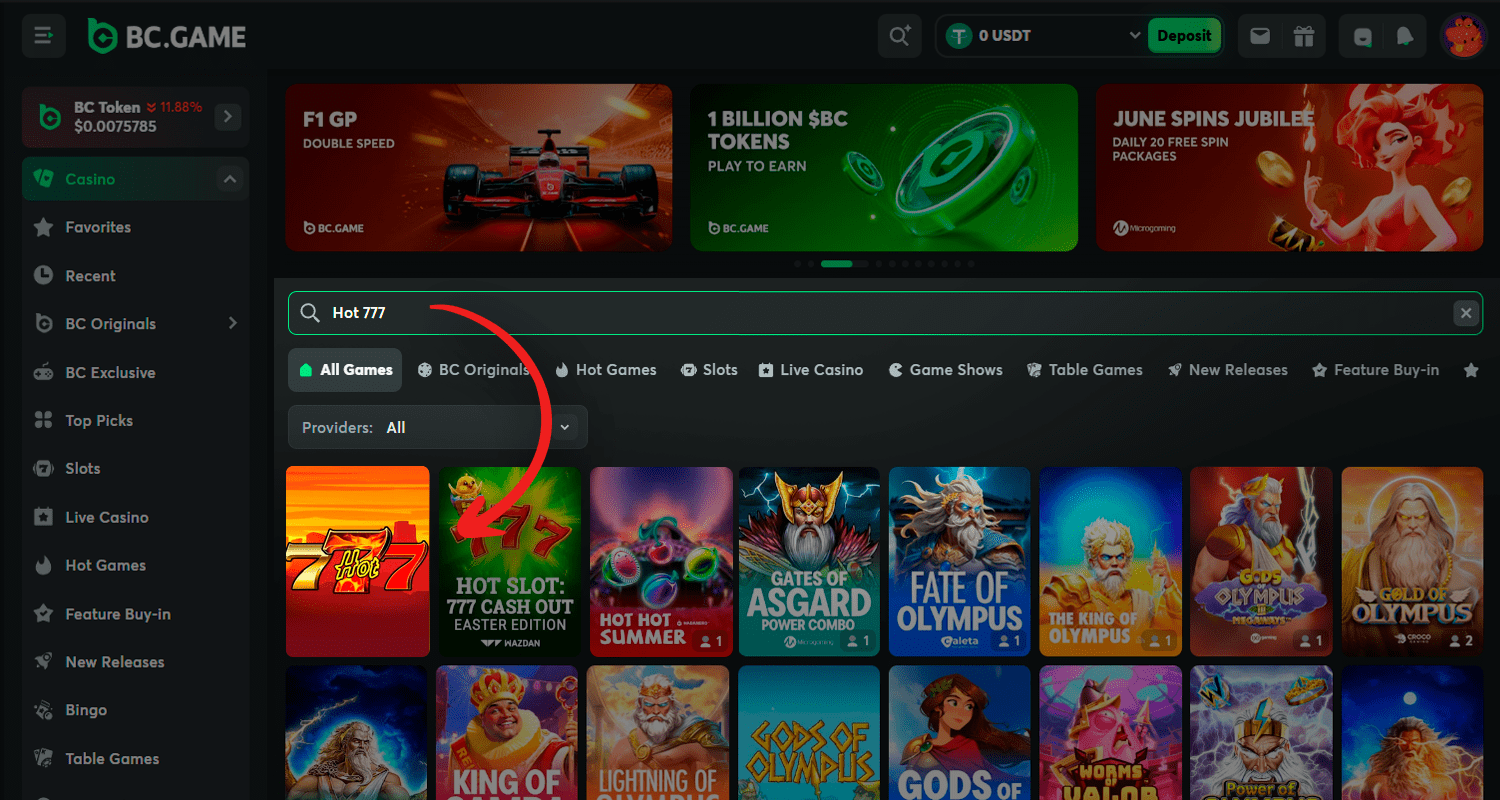Open the Hot Hot Summer game
Screen dimensions: 1500x800
click(x=662, y=562)
